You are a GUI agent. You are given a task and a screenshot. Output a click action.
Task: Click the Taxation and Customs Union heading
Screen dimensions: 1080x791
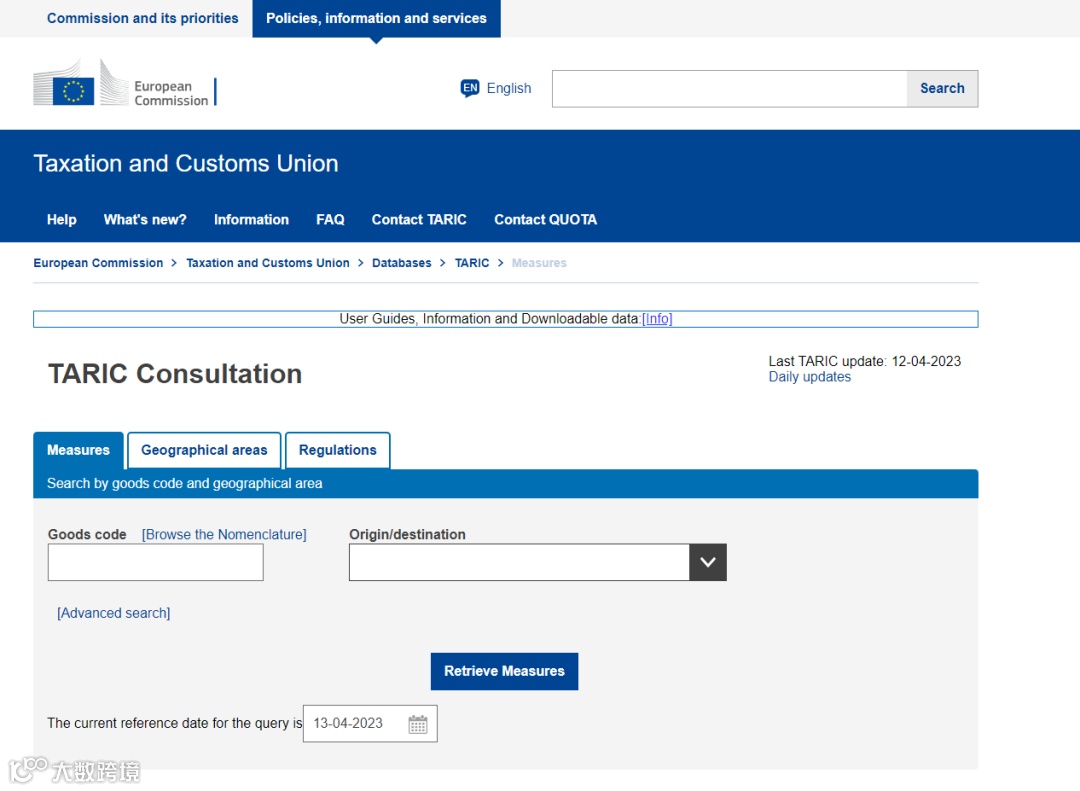tap(186, 164)
